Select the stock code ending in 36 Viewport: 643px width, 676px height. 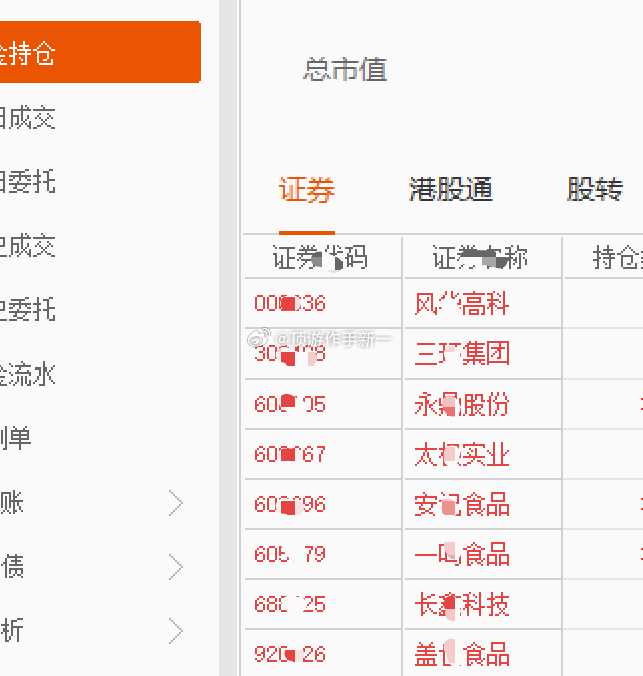[290, 304]
